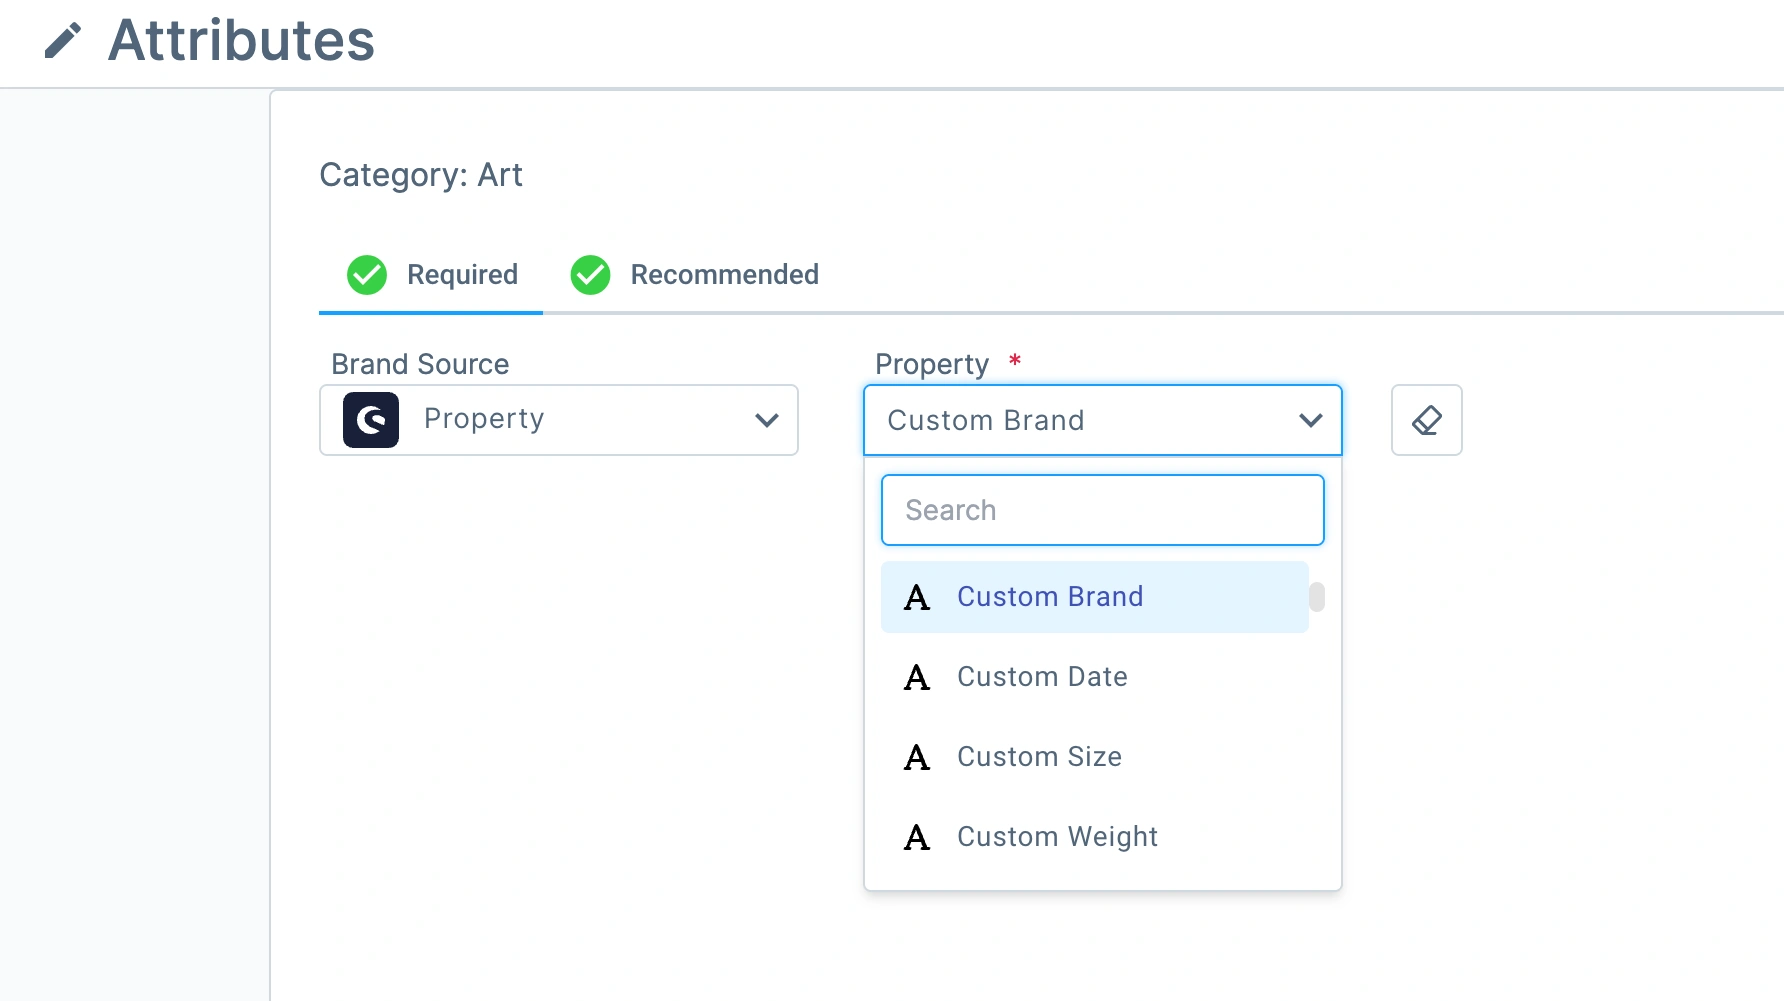Screen dimensions: 1784x1001
Task: Click the eraser clear button
Action: [x=1426, y=420]
